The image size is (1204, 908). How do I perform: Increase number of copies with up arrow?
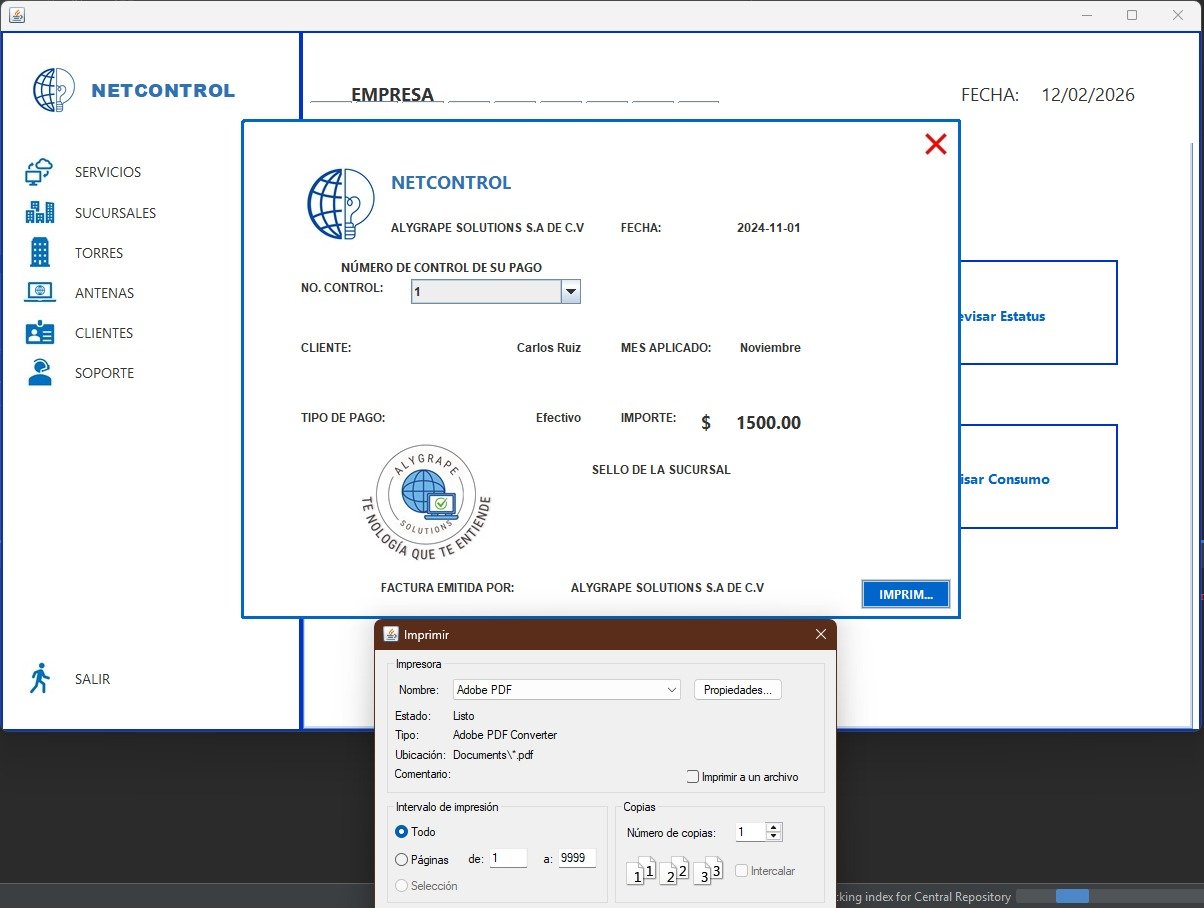[x=773, y=828]
